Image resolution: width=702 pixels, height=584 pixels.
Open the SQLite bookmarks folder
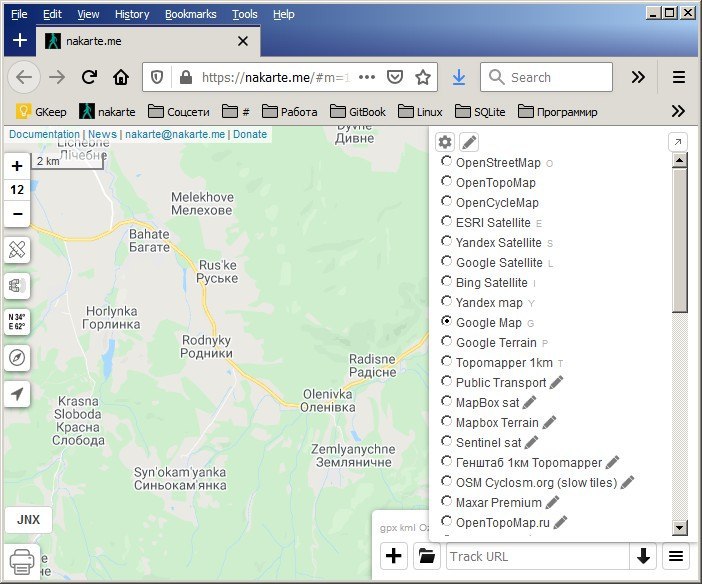pyautogui.click(x=480, y=112)
